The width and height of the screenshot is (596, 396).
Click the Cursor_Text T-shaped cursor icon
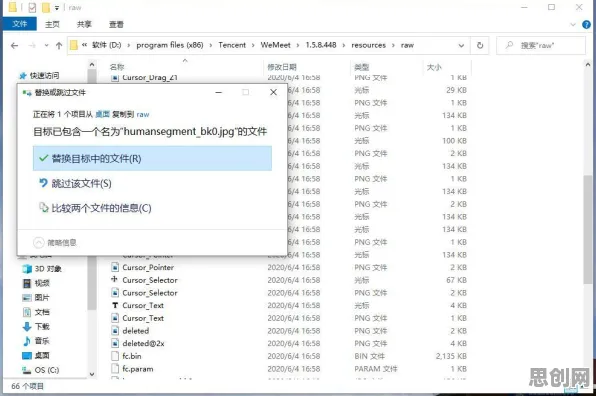[115, 306]
